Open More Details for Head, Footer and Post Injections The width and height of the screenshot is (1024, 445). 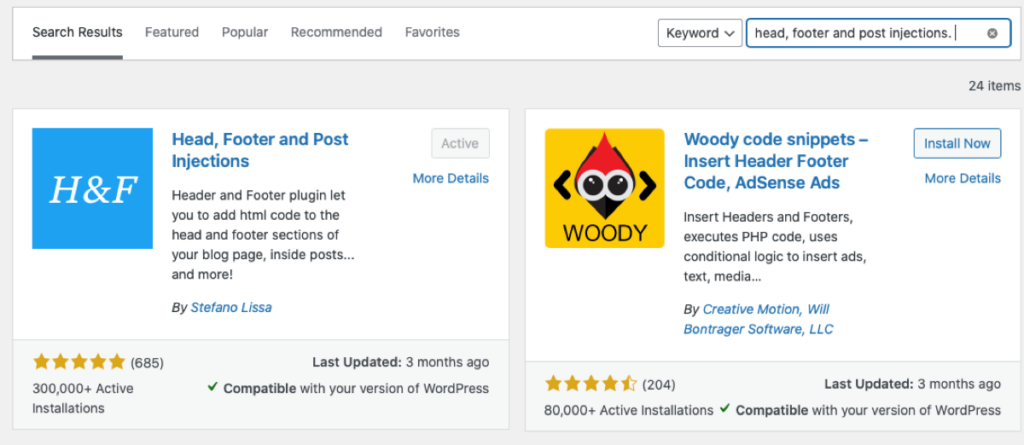tap(450, 178)
